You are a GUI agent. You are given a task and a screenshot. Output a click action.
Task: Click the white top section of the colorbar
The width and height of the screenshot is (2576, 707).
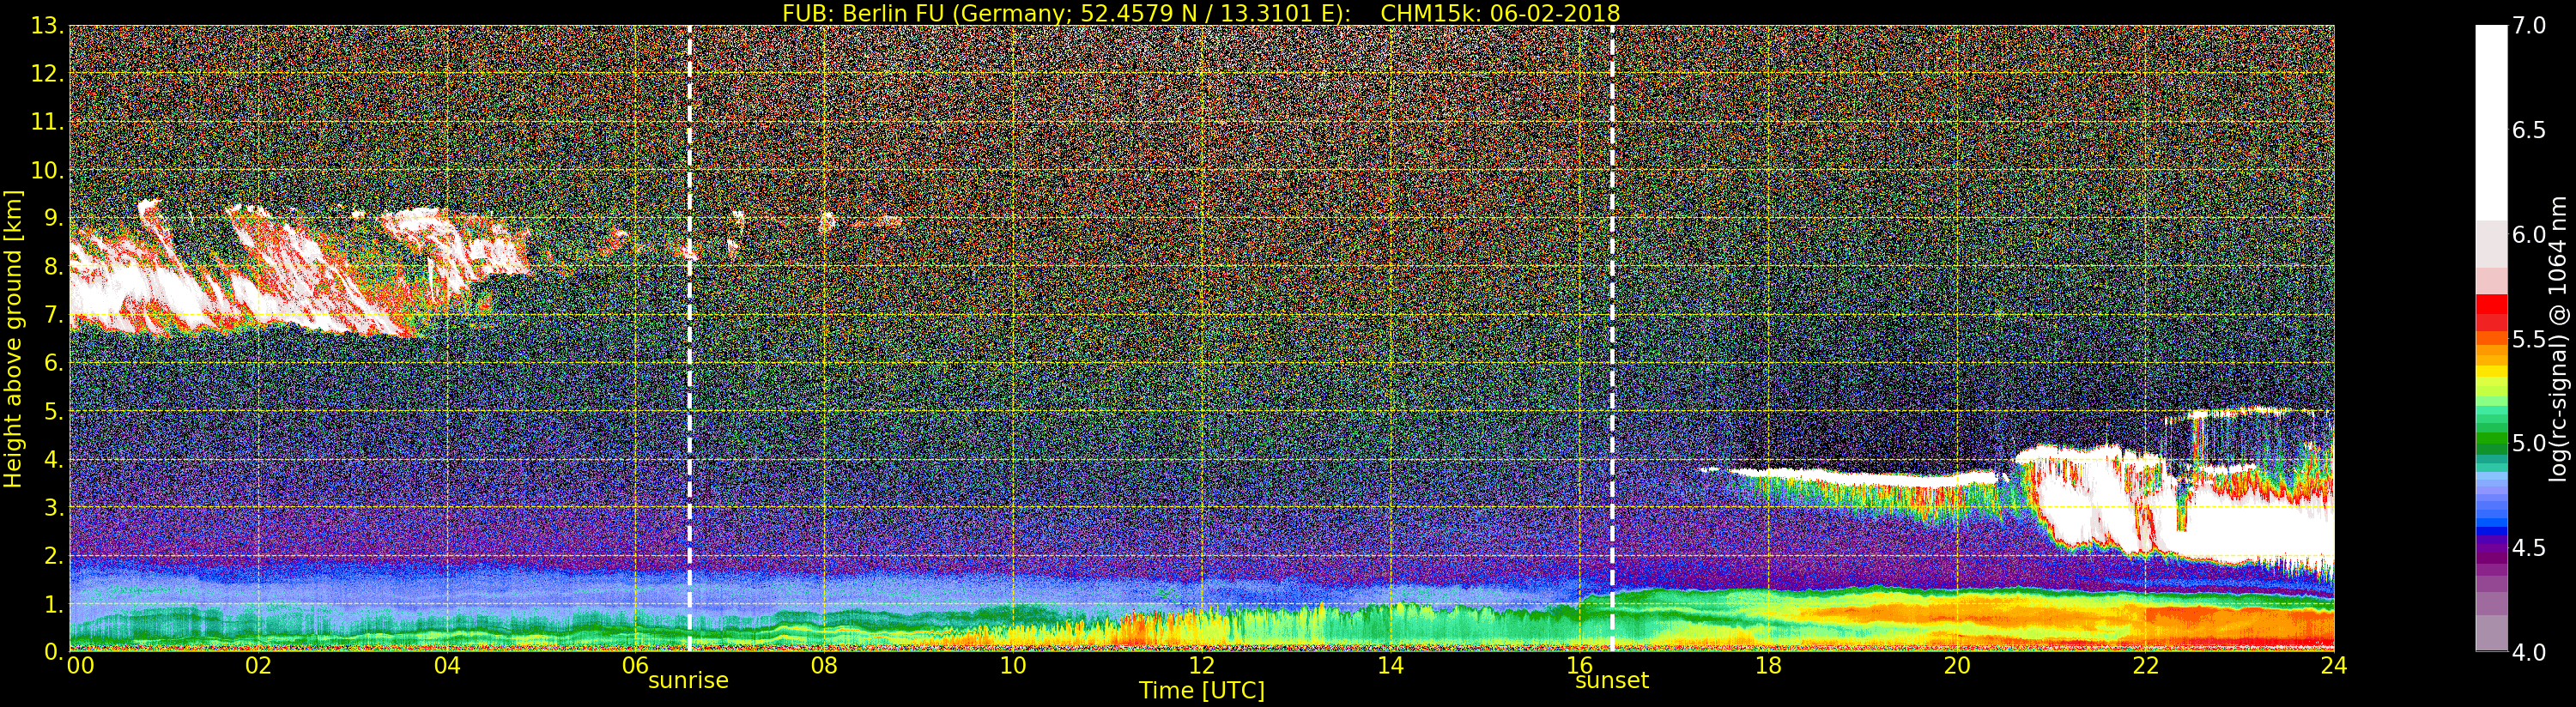pyautogui.click(x=2491, y=122)
